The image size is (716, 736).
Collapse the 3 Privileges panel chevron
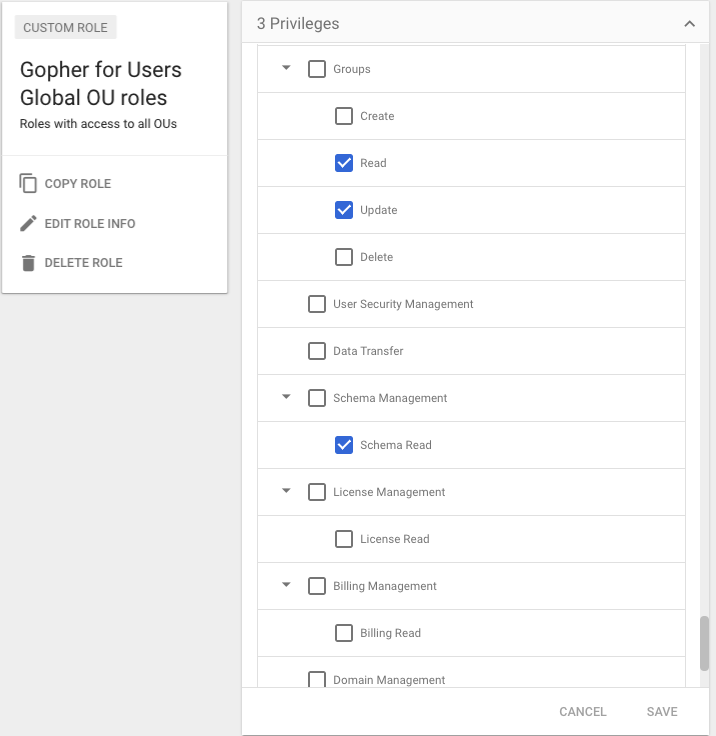click(x=689, y=23)
